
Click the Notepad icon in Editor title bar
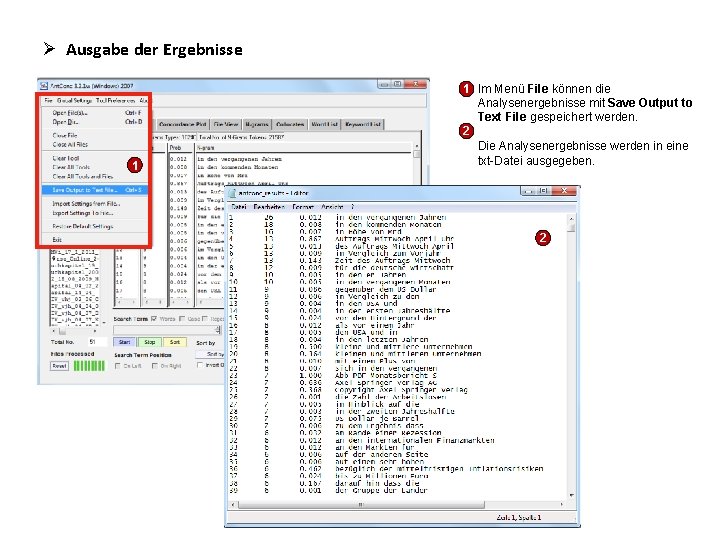click(x=232, y=193)
